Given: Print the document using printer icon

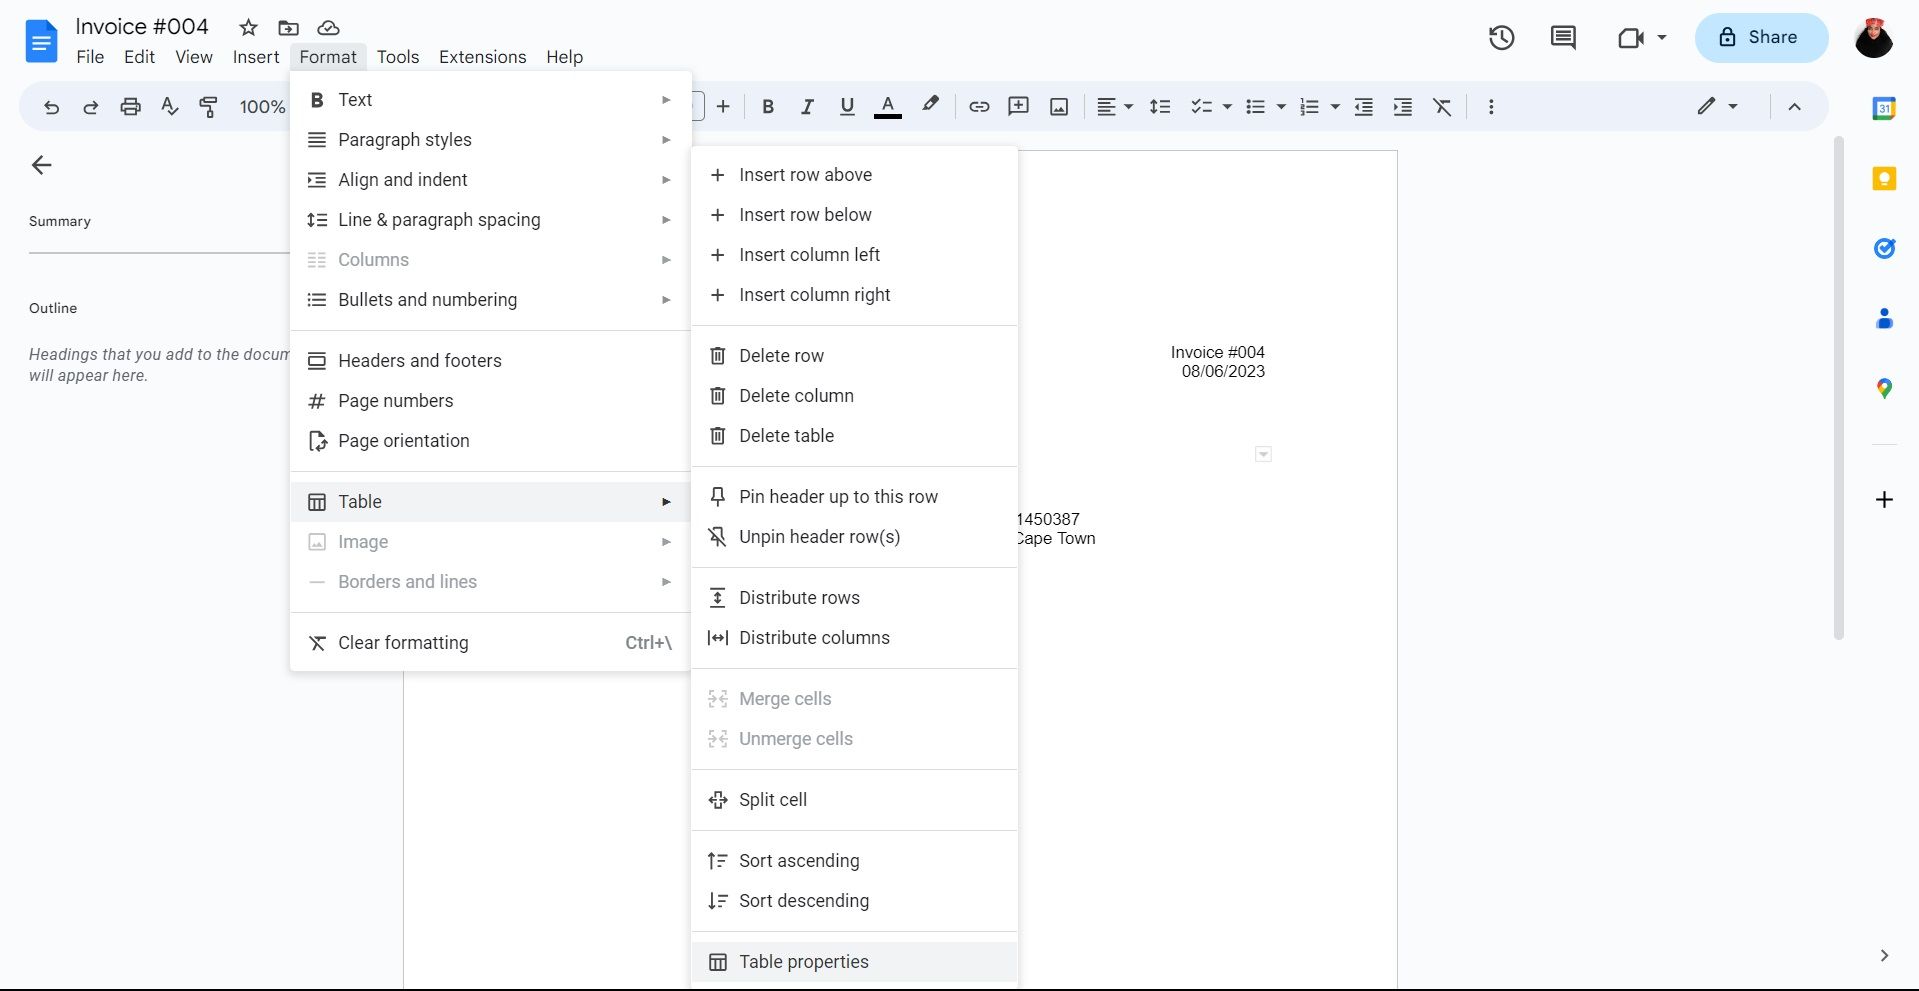Looking at the screenshot, I should pos(130,107).
